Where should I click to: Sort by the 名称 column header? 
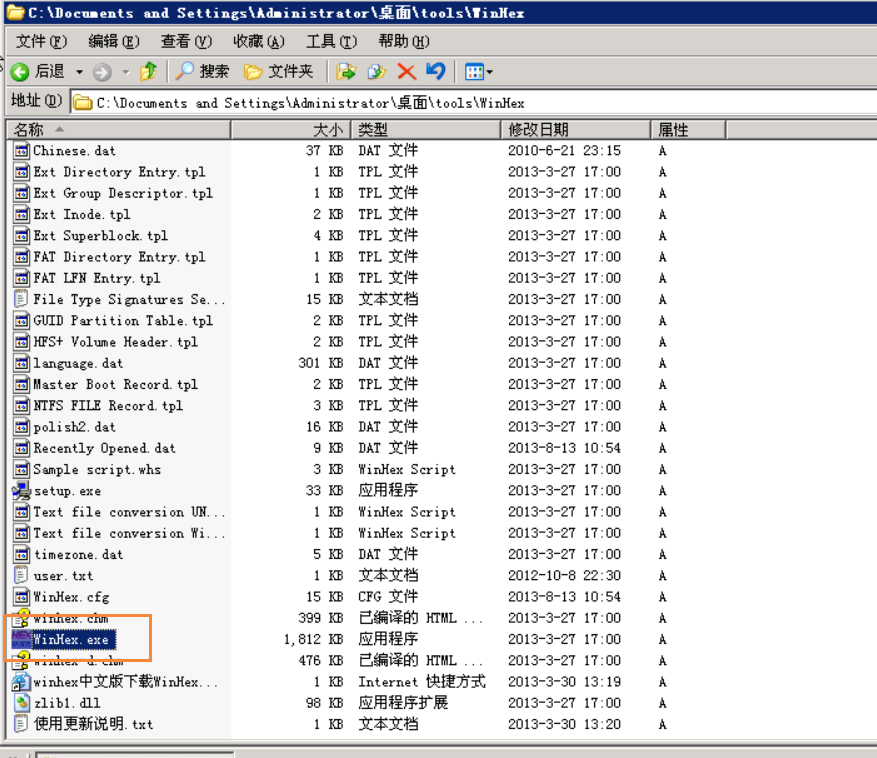coord(119,130)
